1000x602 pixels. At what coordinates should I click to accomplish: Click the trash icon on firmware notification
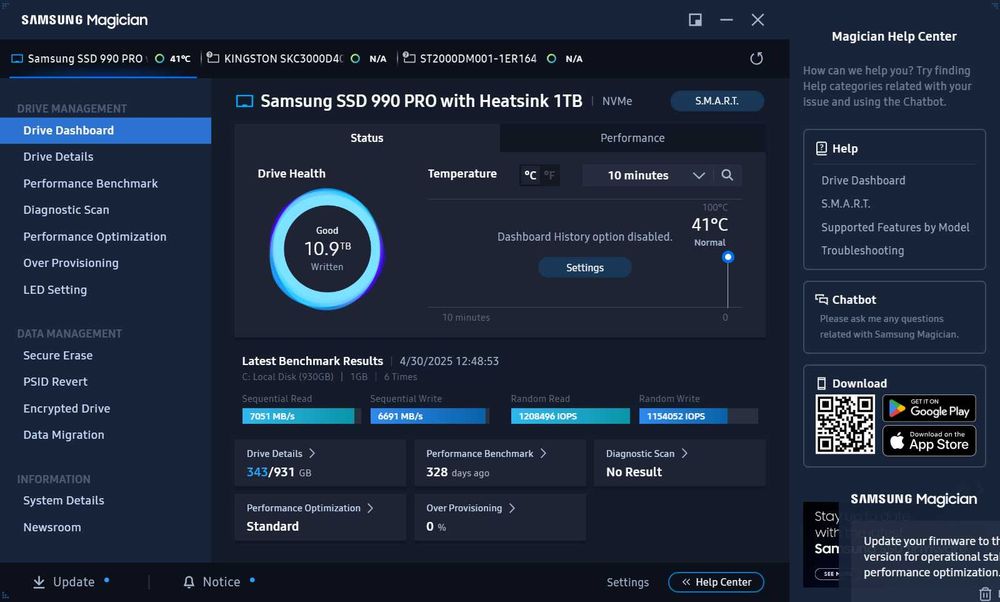click(x=985, y=594)
